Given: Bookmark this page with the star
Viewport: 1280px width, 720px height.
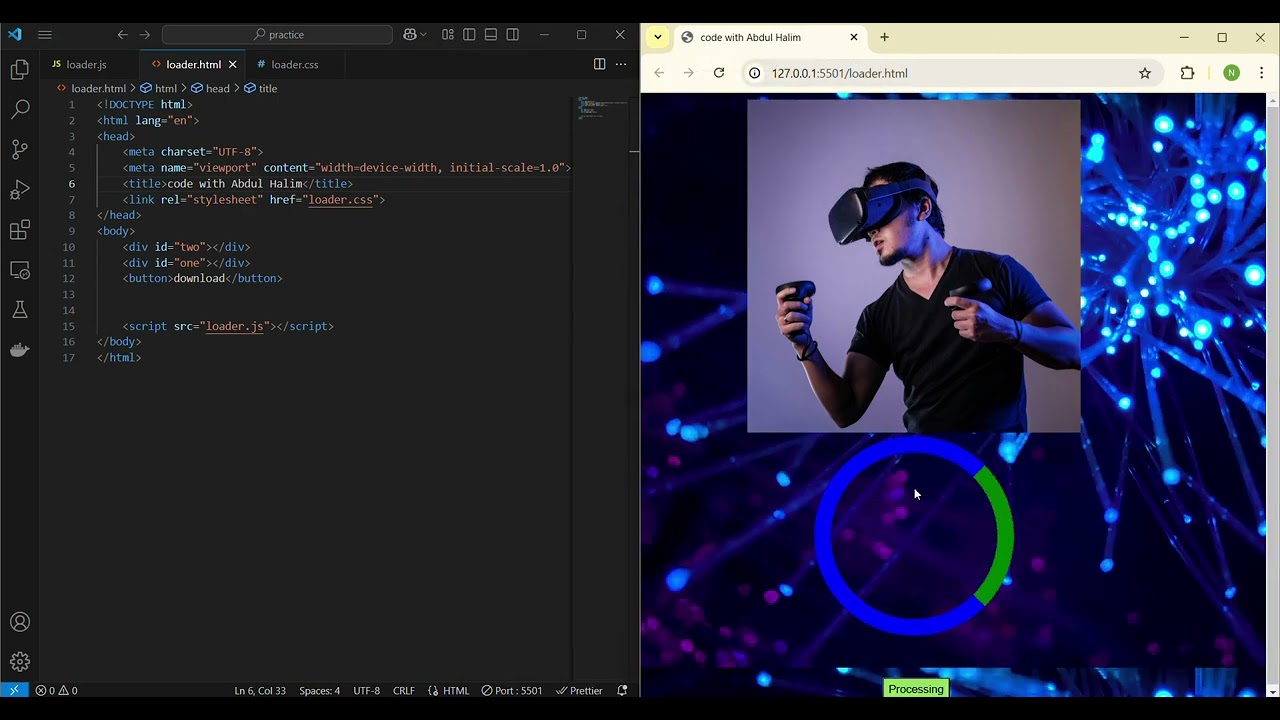Looking at the screenshot, I should pos(1145,73).
